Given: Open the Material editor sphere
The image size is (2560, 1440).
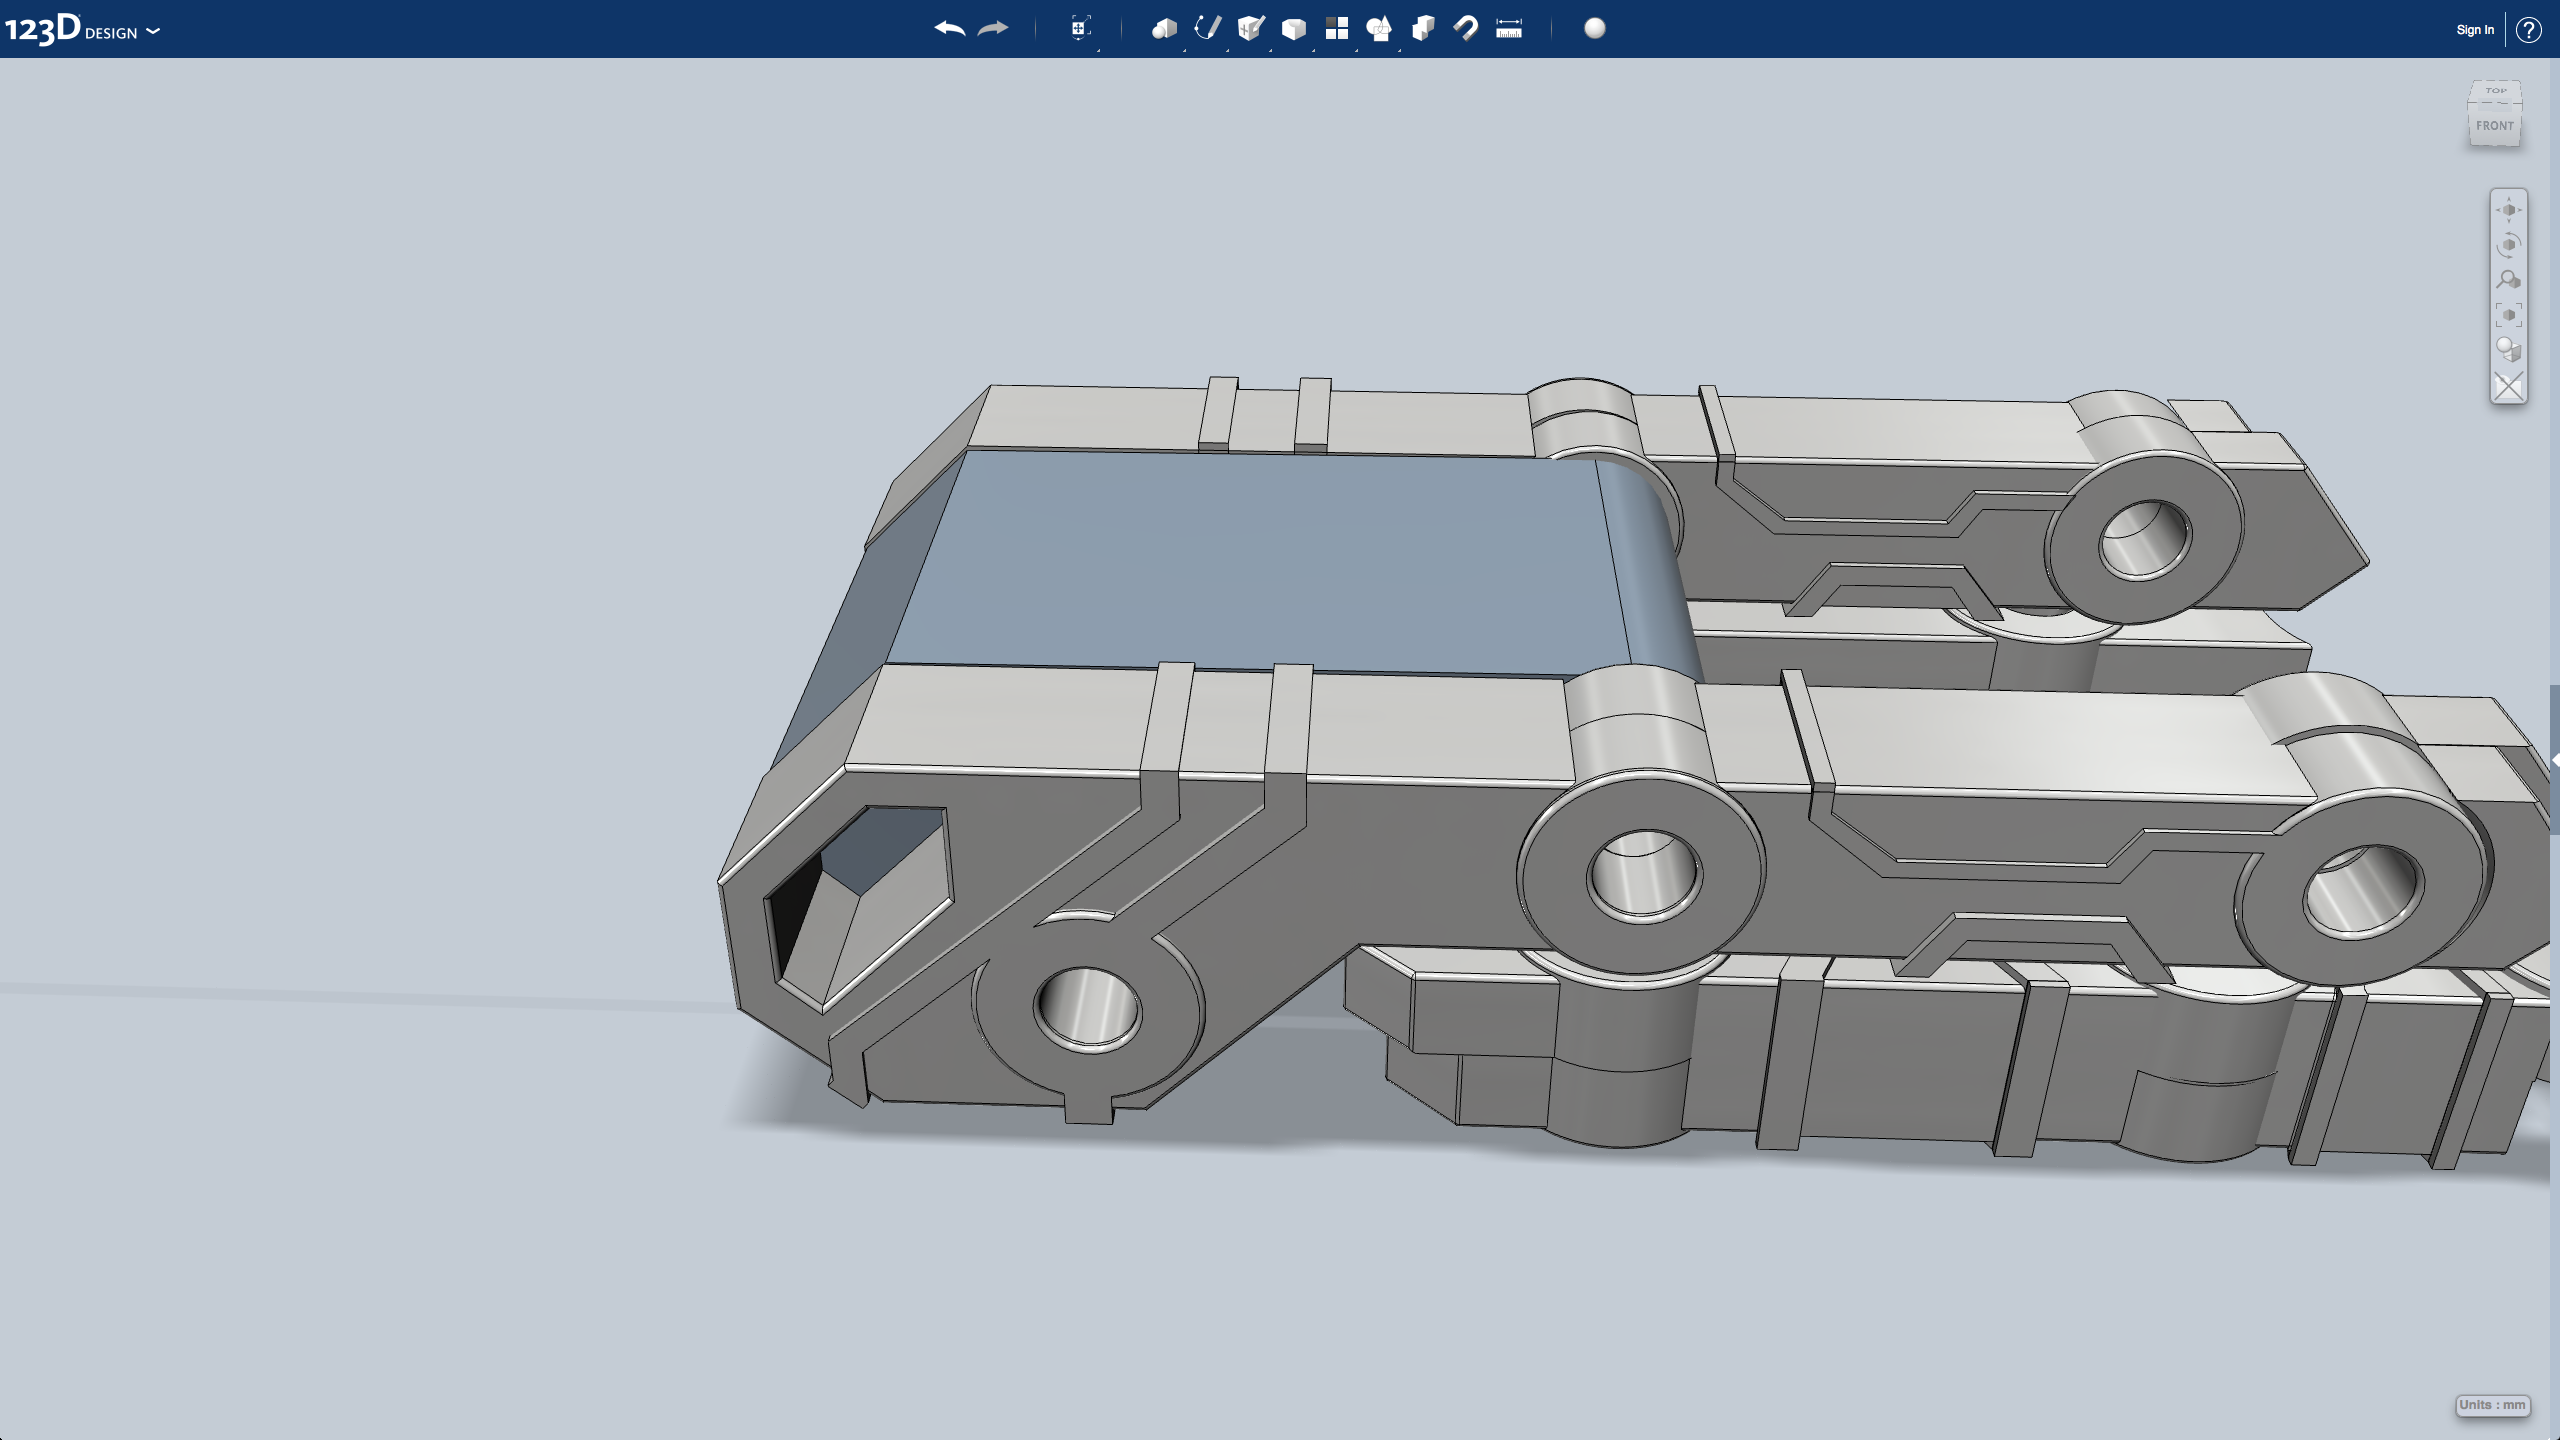Looking at the screenshot, I should [x=1593, y=29].
